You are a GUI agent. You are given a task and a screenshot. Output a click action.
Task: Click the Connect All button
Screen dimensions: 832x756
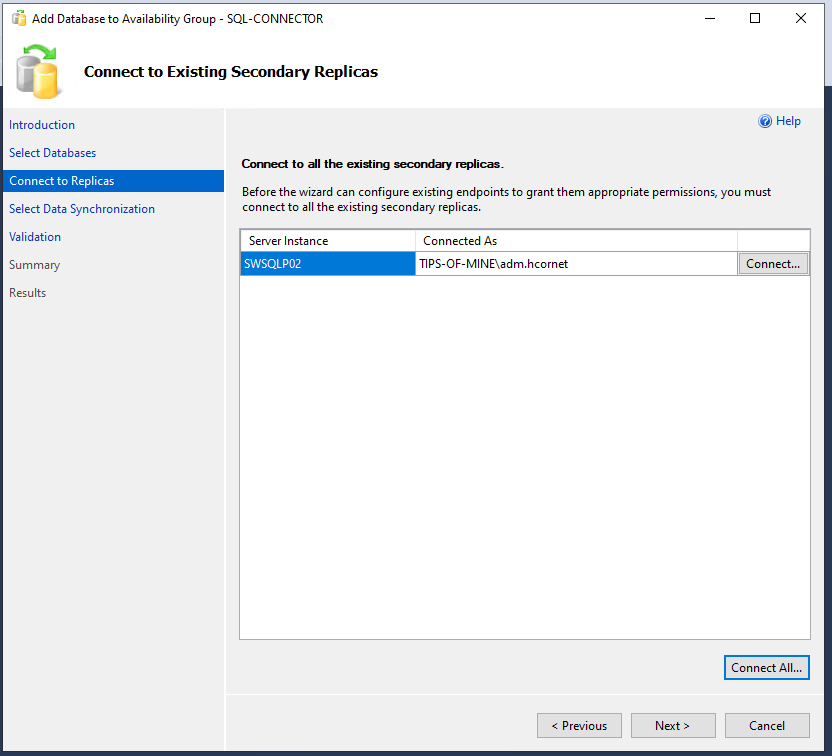(766, 668)
